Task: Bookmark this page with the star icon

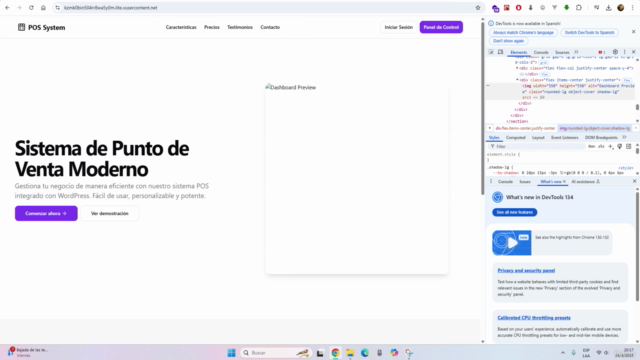Action: click(x=478, y=8)
